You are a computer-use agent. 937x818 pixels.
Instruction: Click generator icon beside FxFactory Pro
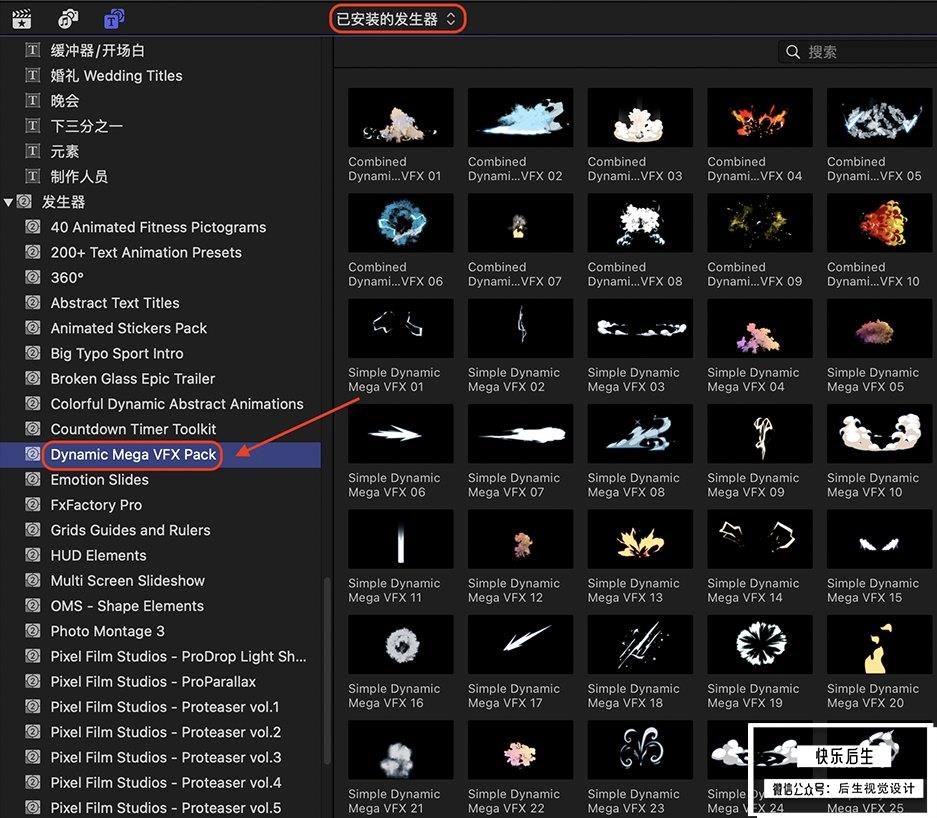click(x=33, y=504)
